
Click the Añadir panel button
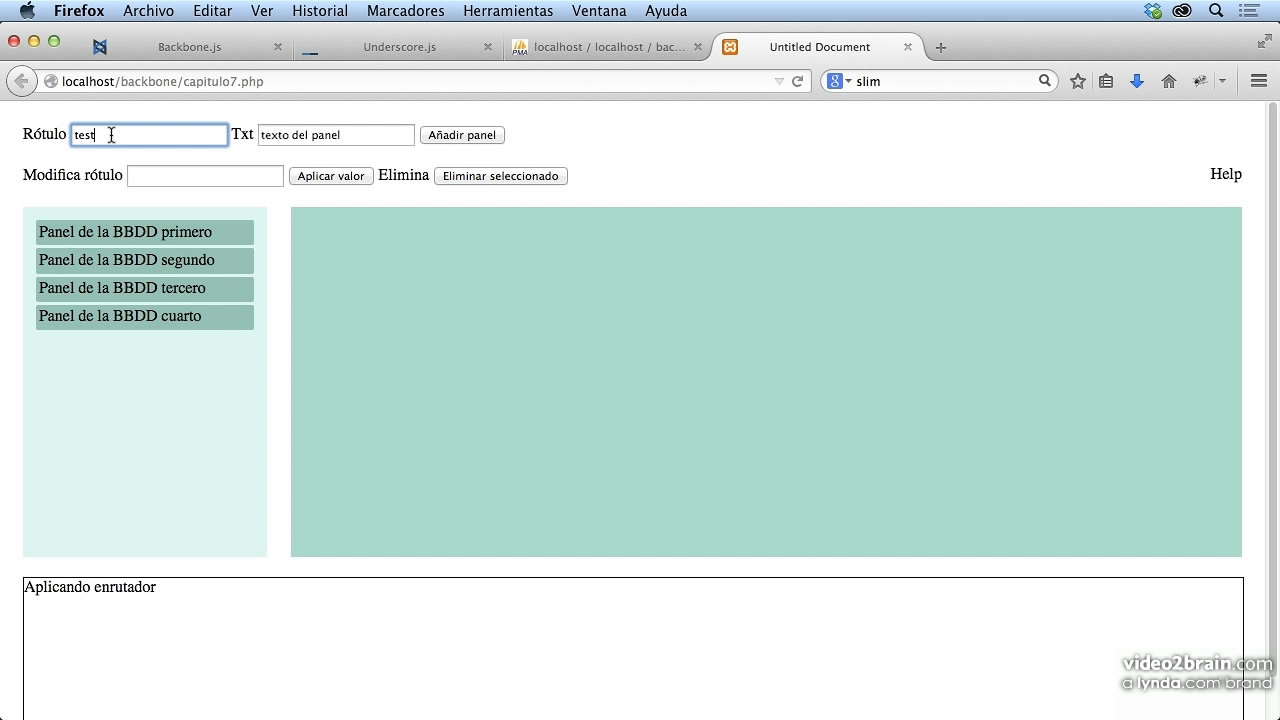[462, 135]
